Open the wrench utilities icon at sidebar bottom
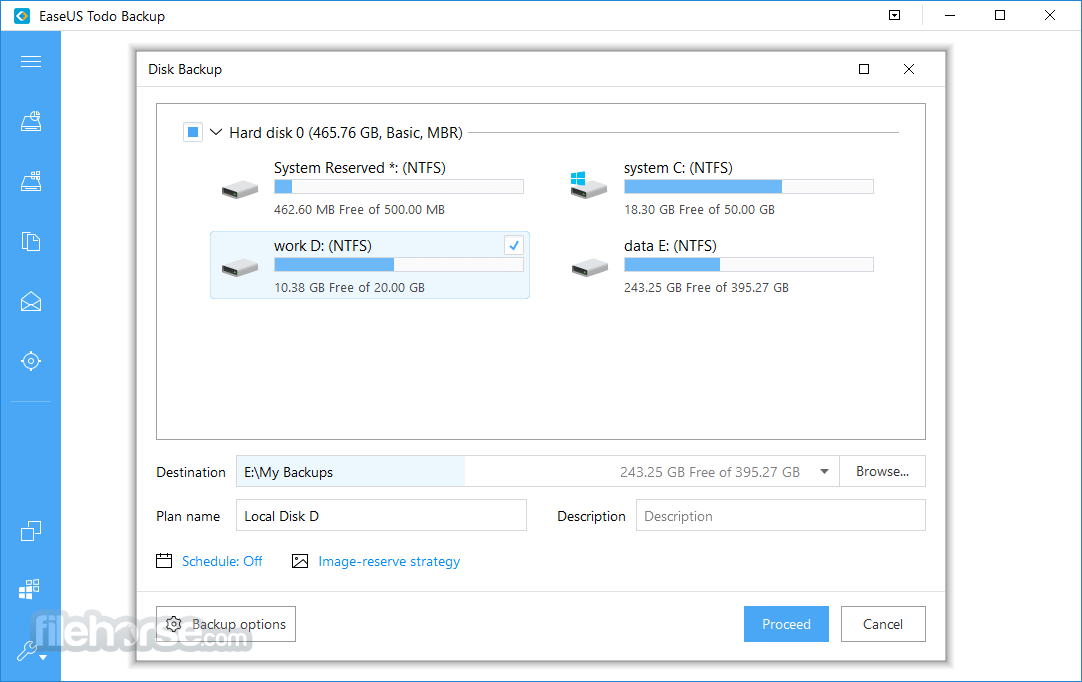The height and width of the screenshot is (682, 1082). coord(27,651)
